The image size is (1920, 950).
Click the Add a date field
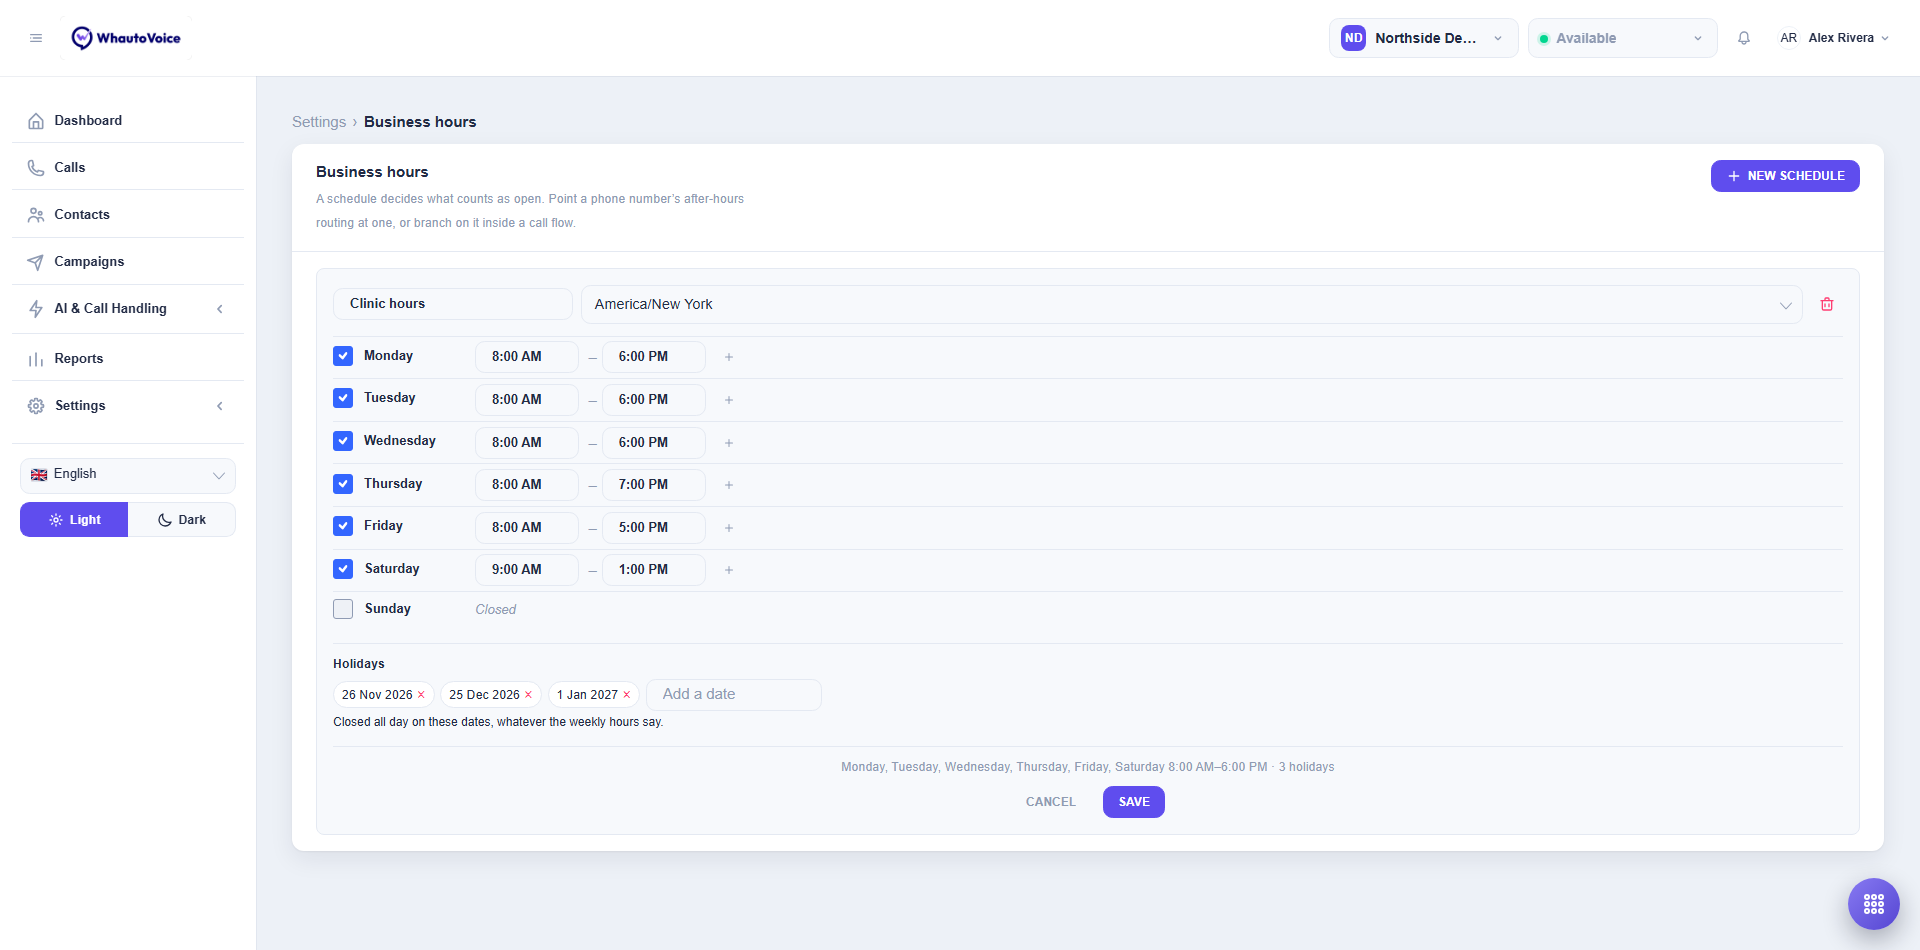point(734,695)
